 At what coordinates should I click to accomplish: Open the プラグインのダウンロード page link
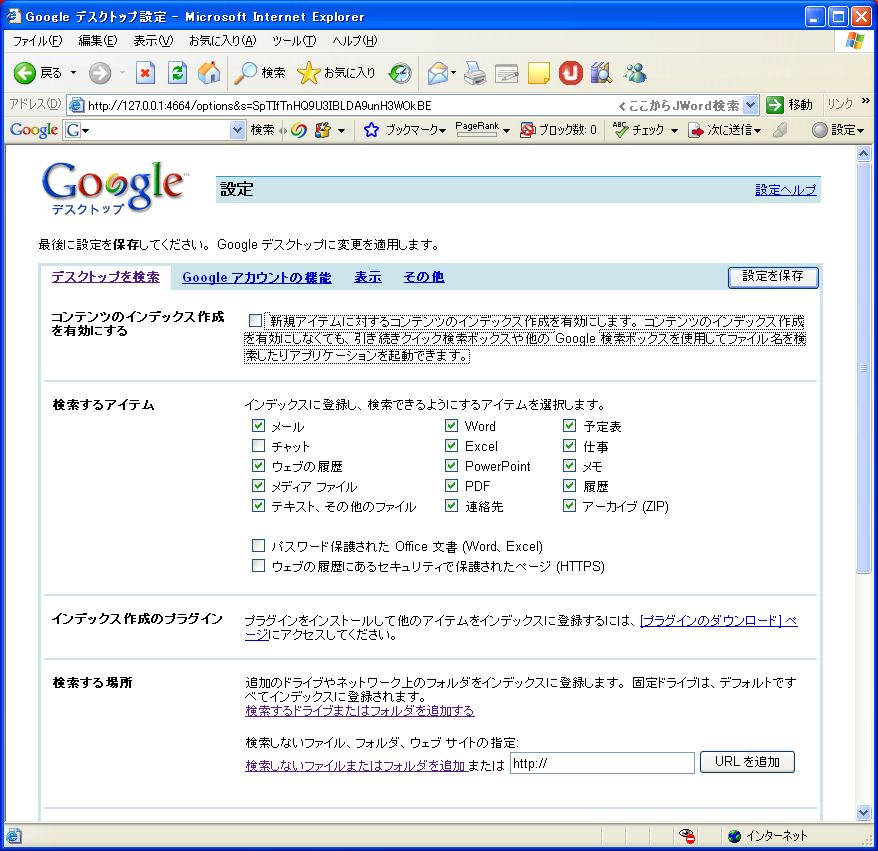point(718,620)
